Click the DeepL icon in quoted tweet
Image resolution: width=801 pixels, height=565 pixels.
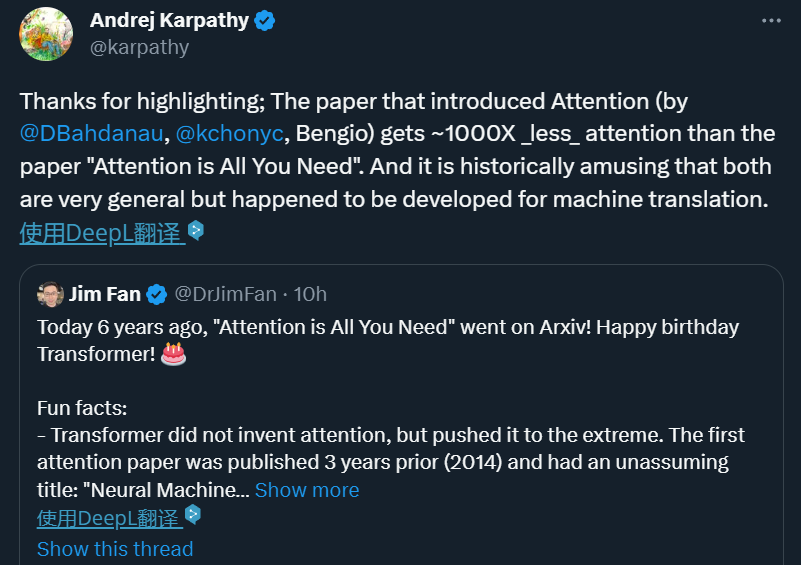coord(194,515)
